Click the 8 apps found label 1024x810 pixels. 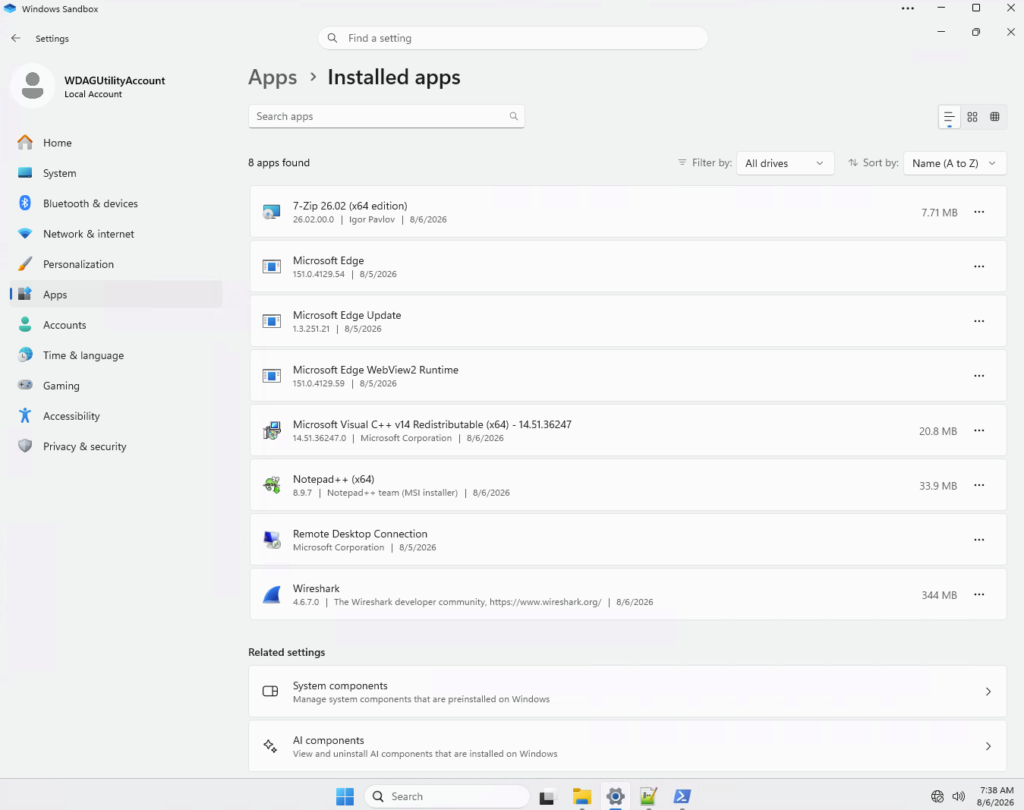[x=279, y=163]
